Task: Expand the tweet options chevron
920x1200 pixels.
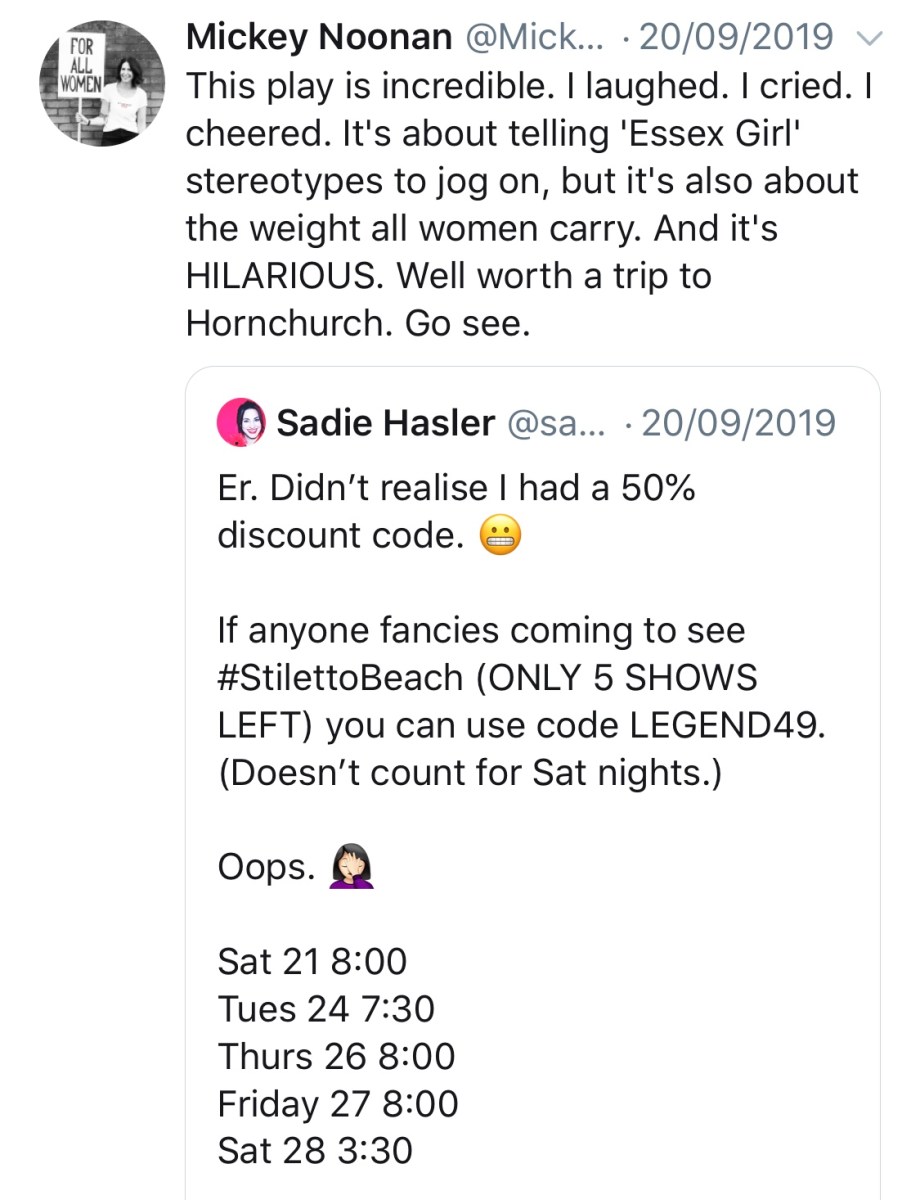Action: click(870, 38)
